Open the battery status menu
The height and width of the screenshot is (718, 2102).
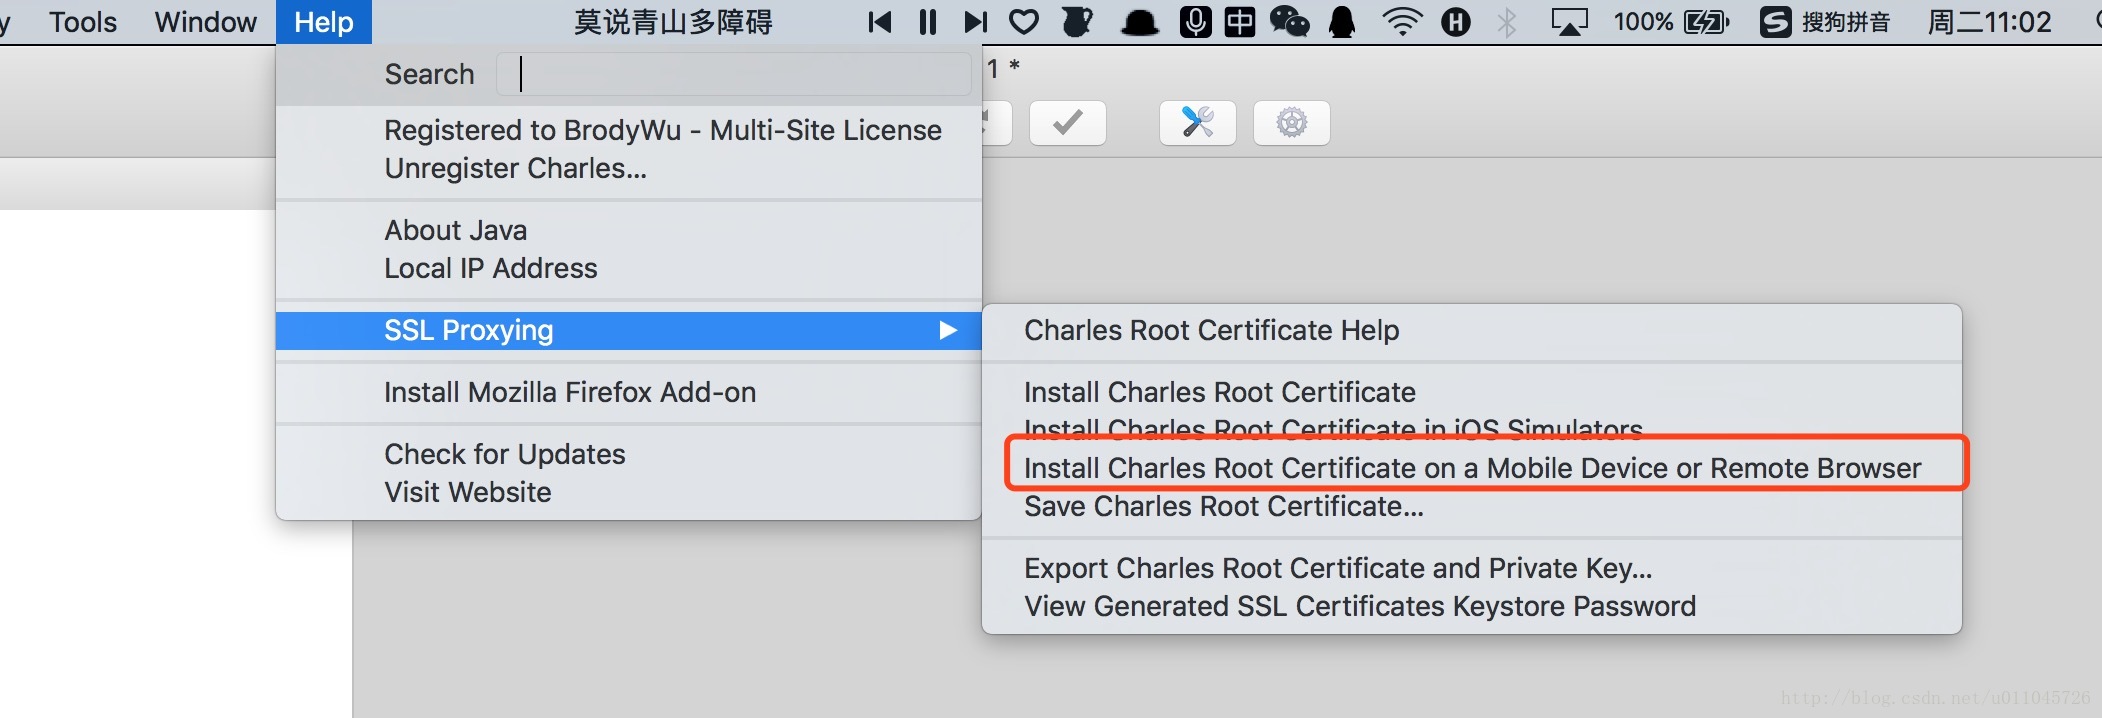click(1671, 22)
